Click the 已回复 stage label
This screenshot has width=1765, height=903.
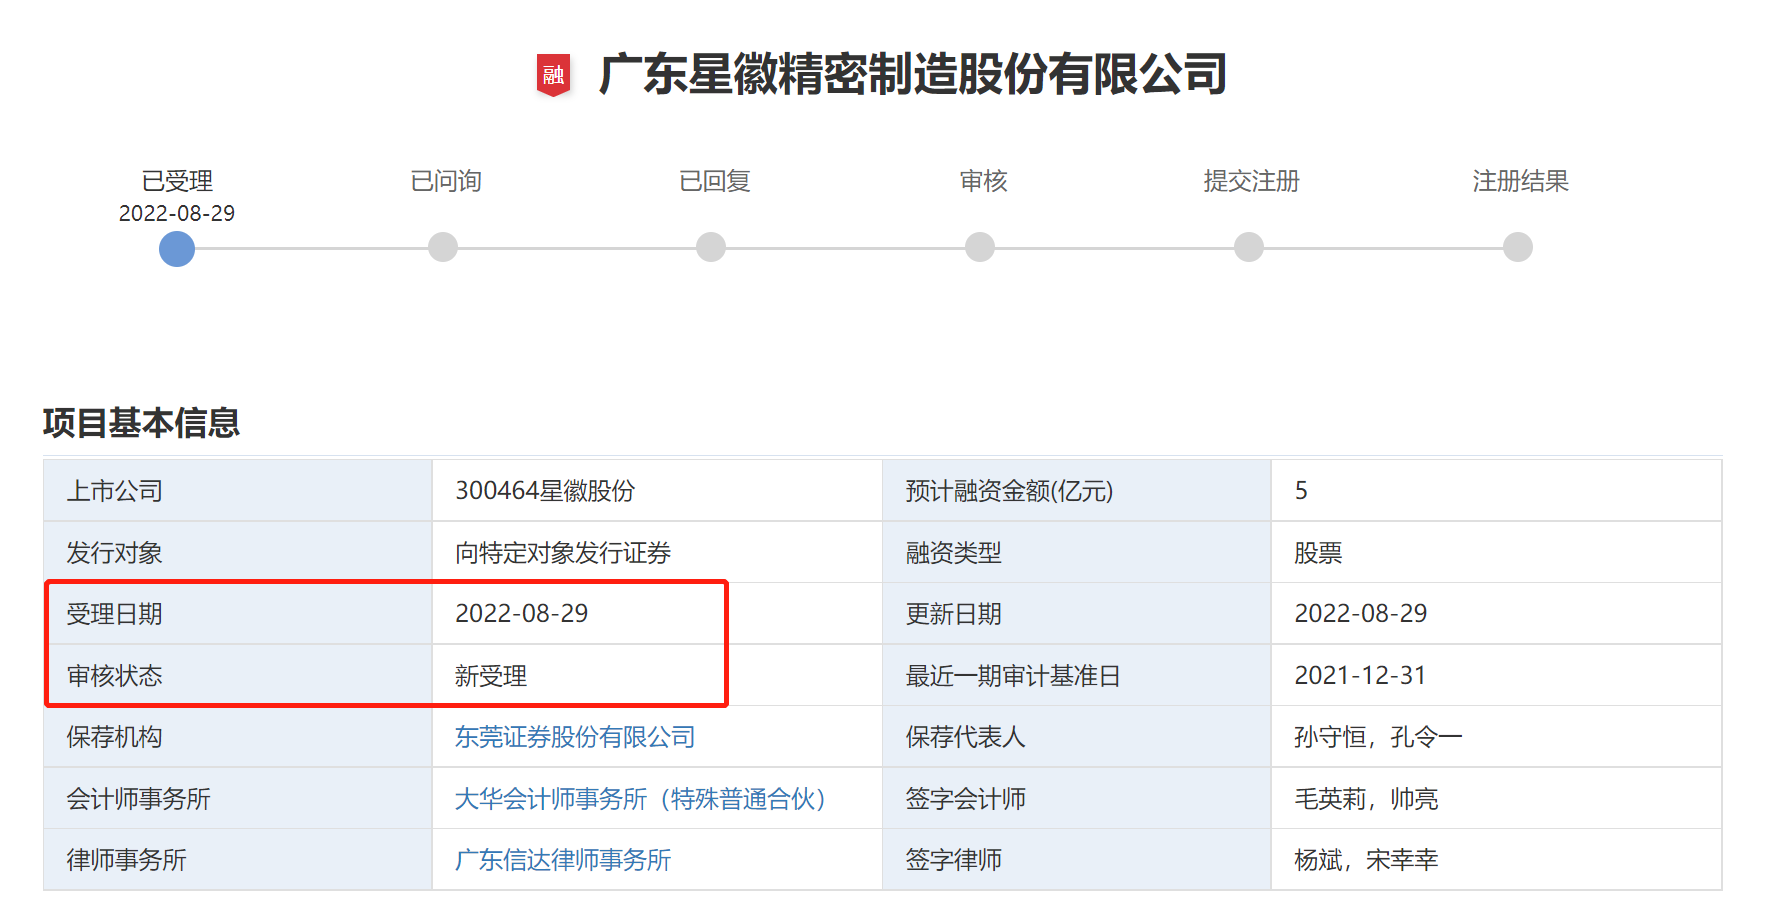(x=715, y=181)
